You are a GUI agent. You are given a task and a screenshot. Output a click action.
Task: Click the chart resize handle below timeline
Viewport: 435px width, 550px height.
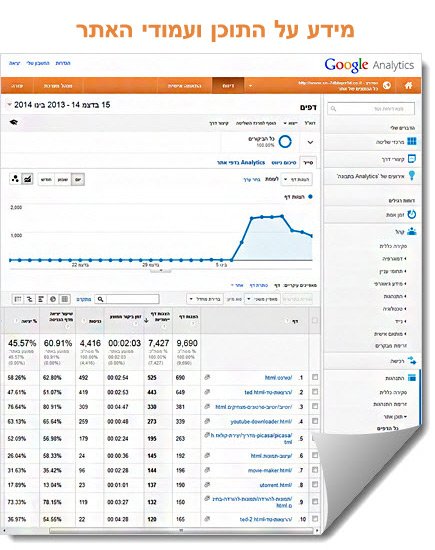(x=161, y=270)
